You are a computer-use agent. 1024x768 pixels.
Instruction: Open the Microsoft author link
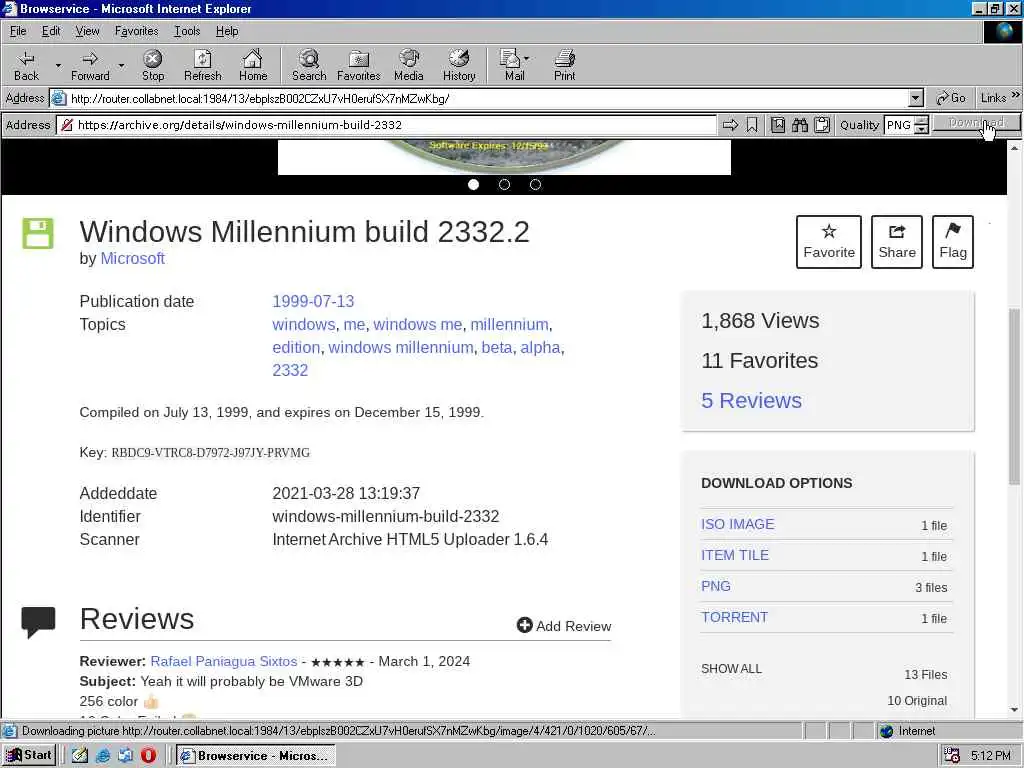(x=133, y=259)
